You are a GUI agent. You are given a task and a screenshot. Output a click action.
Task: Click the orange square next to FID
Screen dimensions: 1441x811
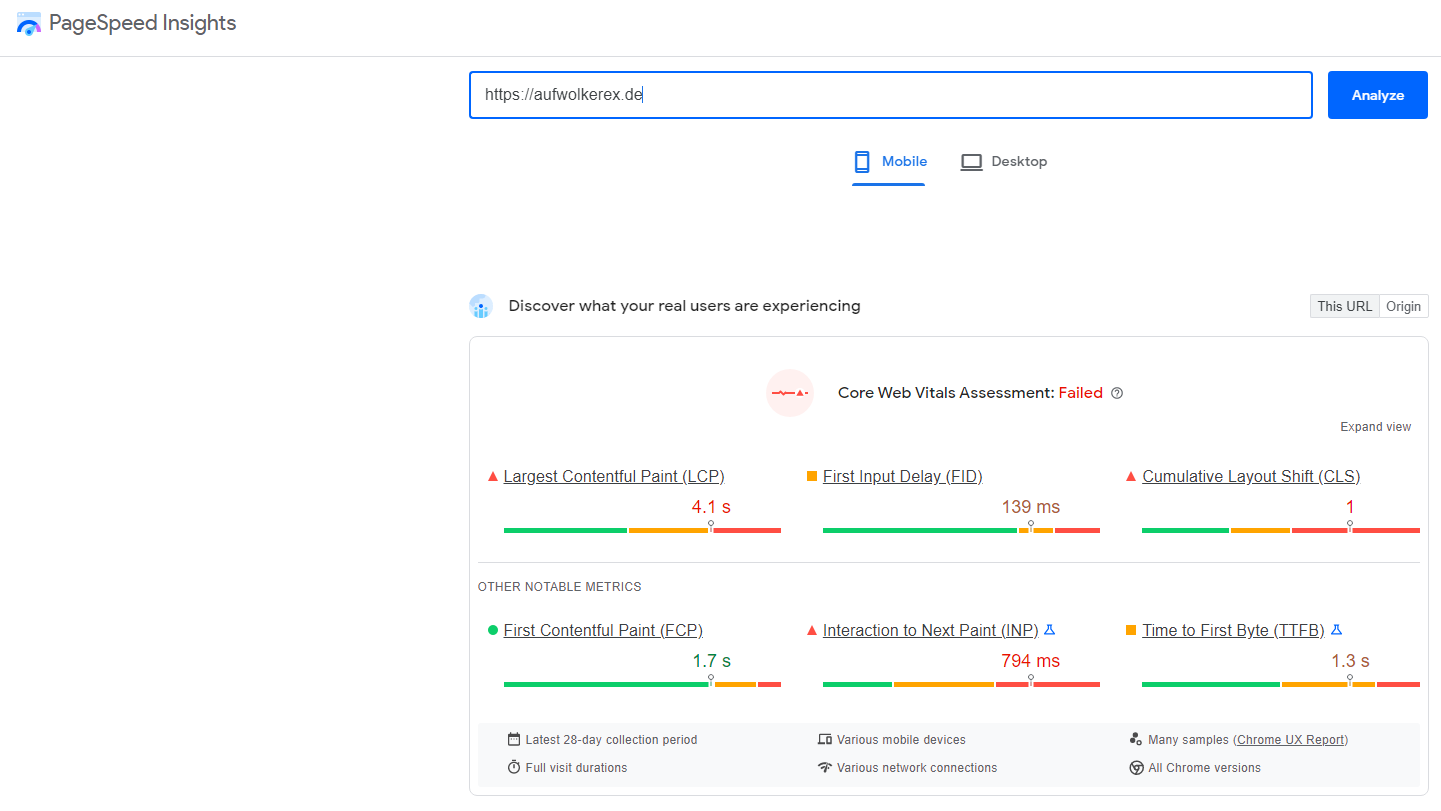[812, 476]
